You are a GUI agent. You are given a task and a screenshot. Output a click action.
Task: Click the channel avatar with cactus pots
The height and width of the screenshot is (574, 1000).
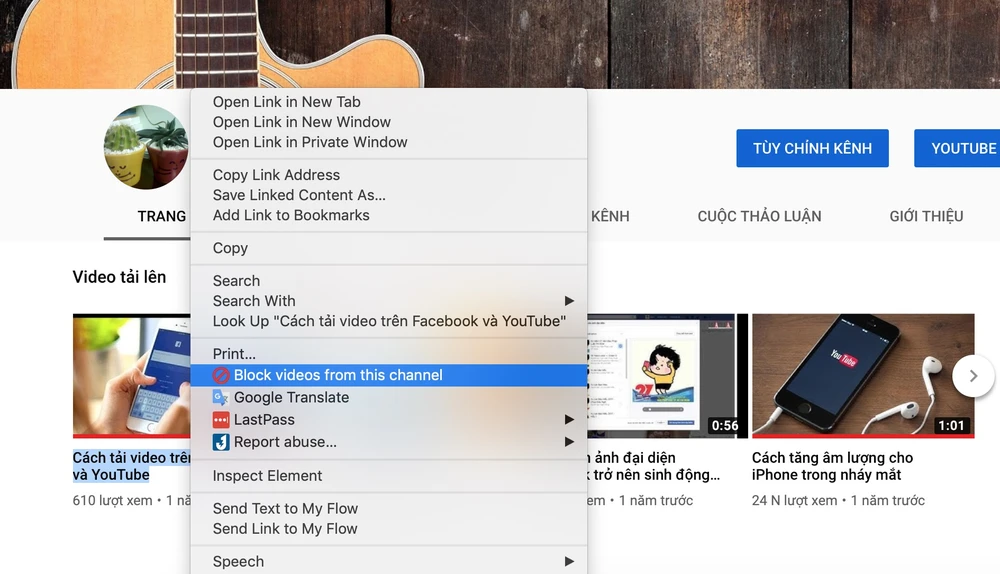pos(146,147)
